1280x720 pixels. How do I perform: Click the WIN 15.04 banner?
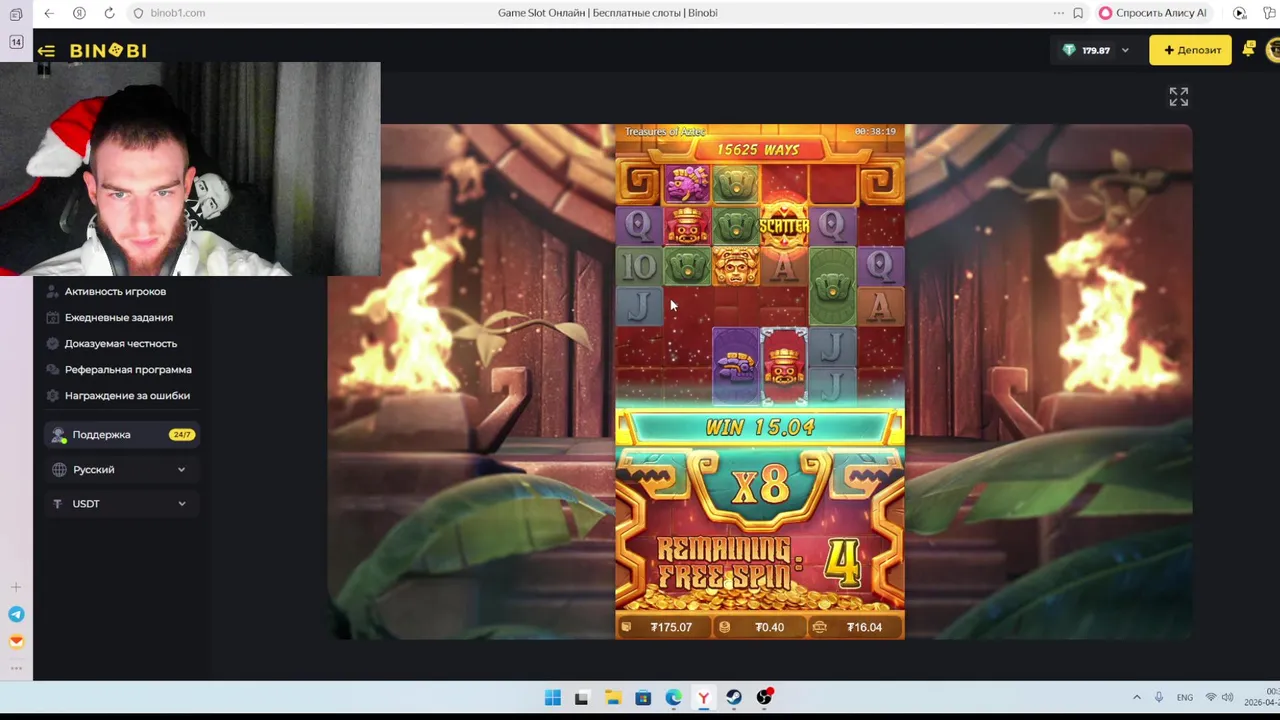click(x=760, y=428)
